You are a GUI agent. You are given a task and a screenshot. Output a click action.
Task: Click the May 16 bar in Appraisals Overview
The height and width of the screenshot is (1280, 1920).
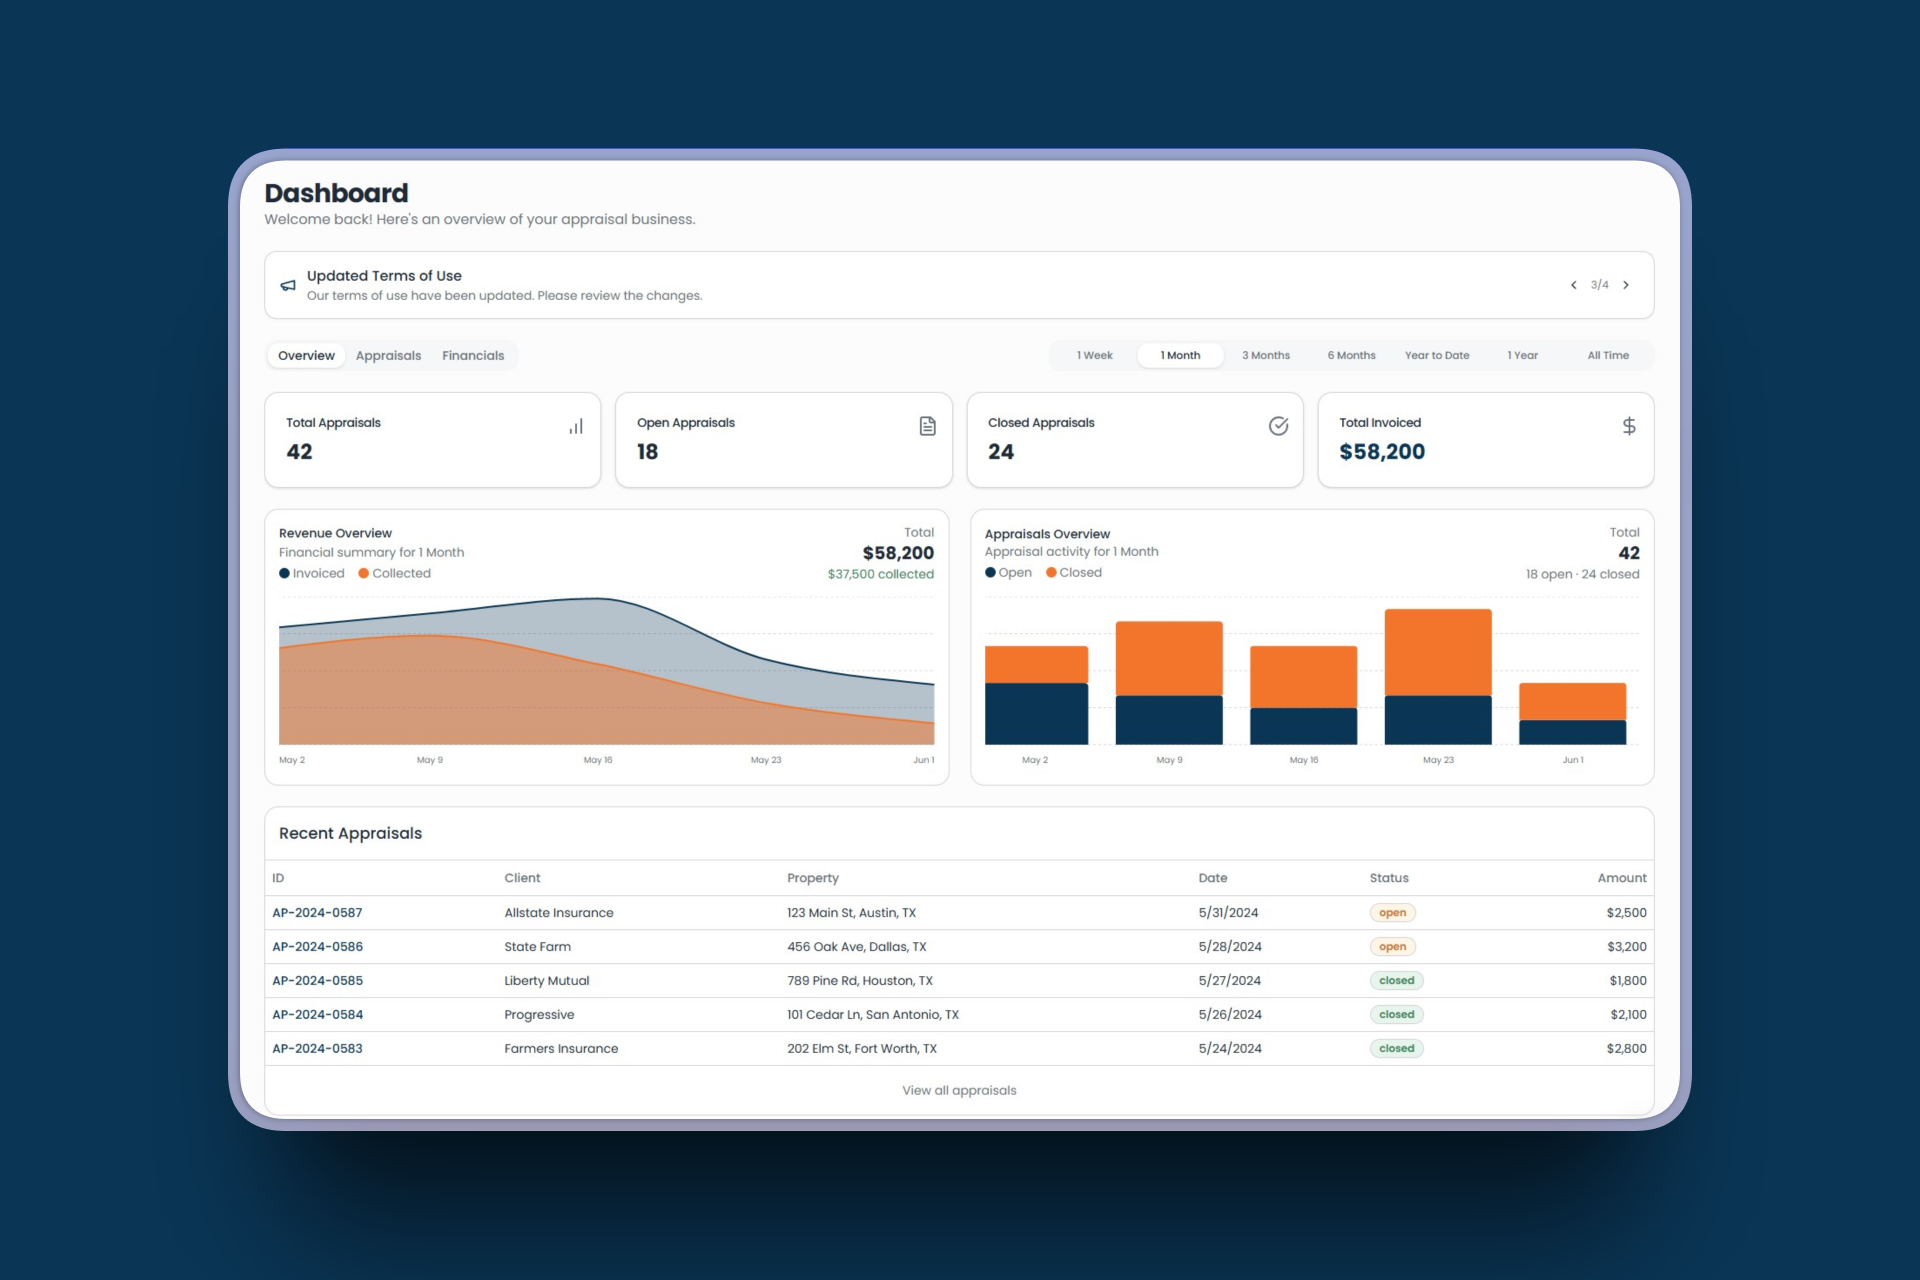1304,695
